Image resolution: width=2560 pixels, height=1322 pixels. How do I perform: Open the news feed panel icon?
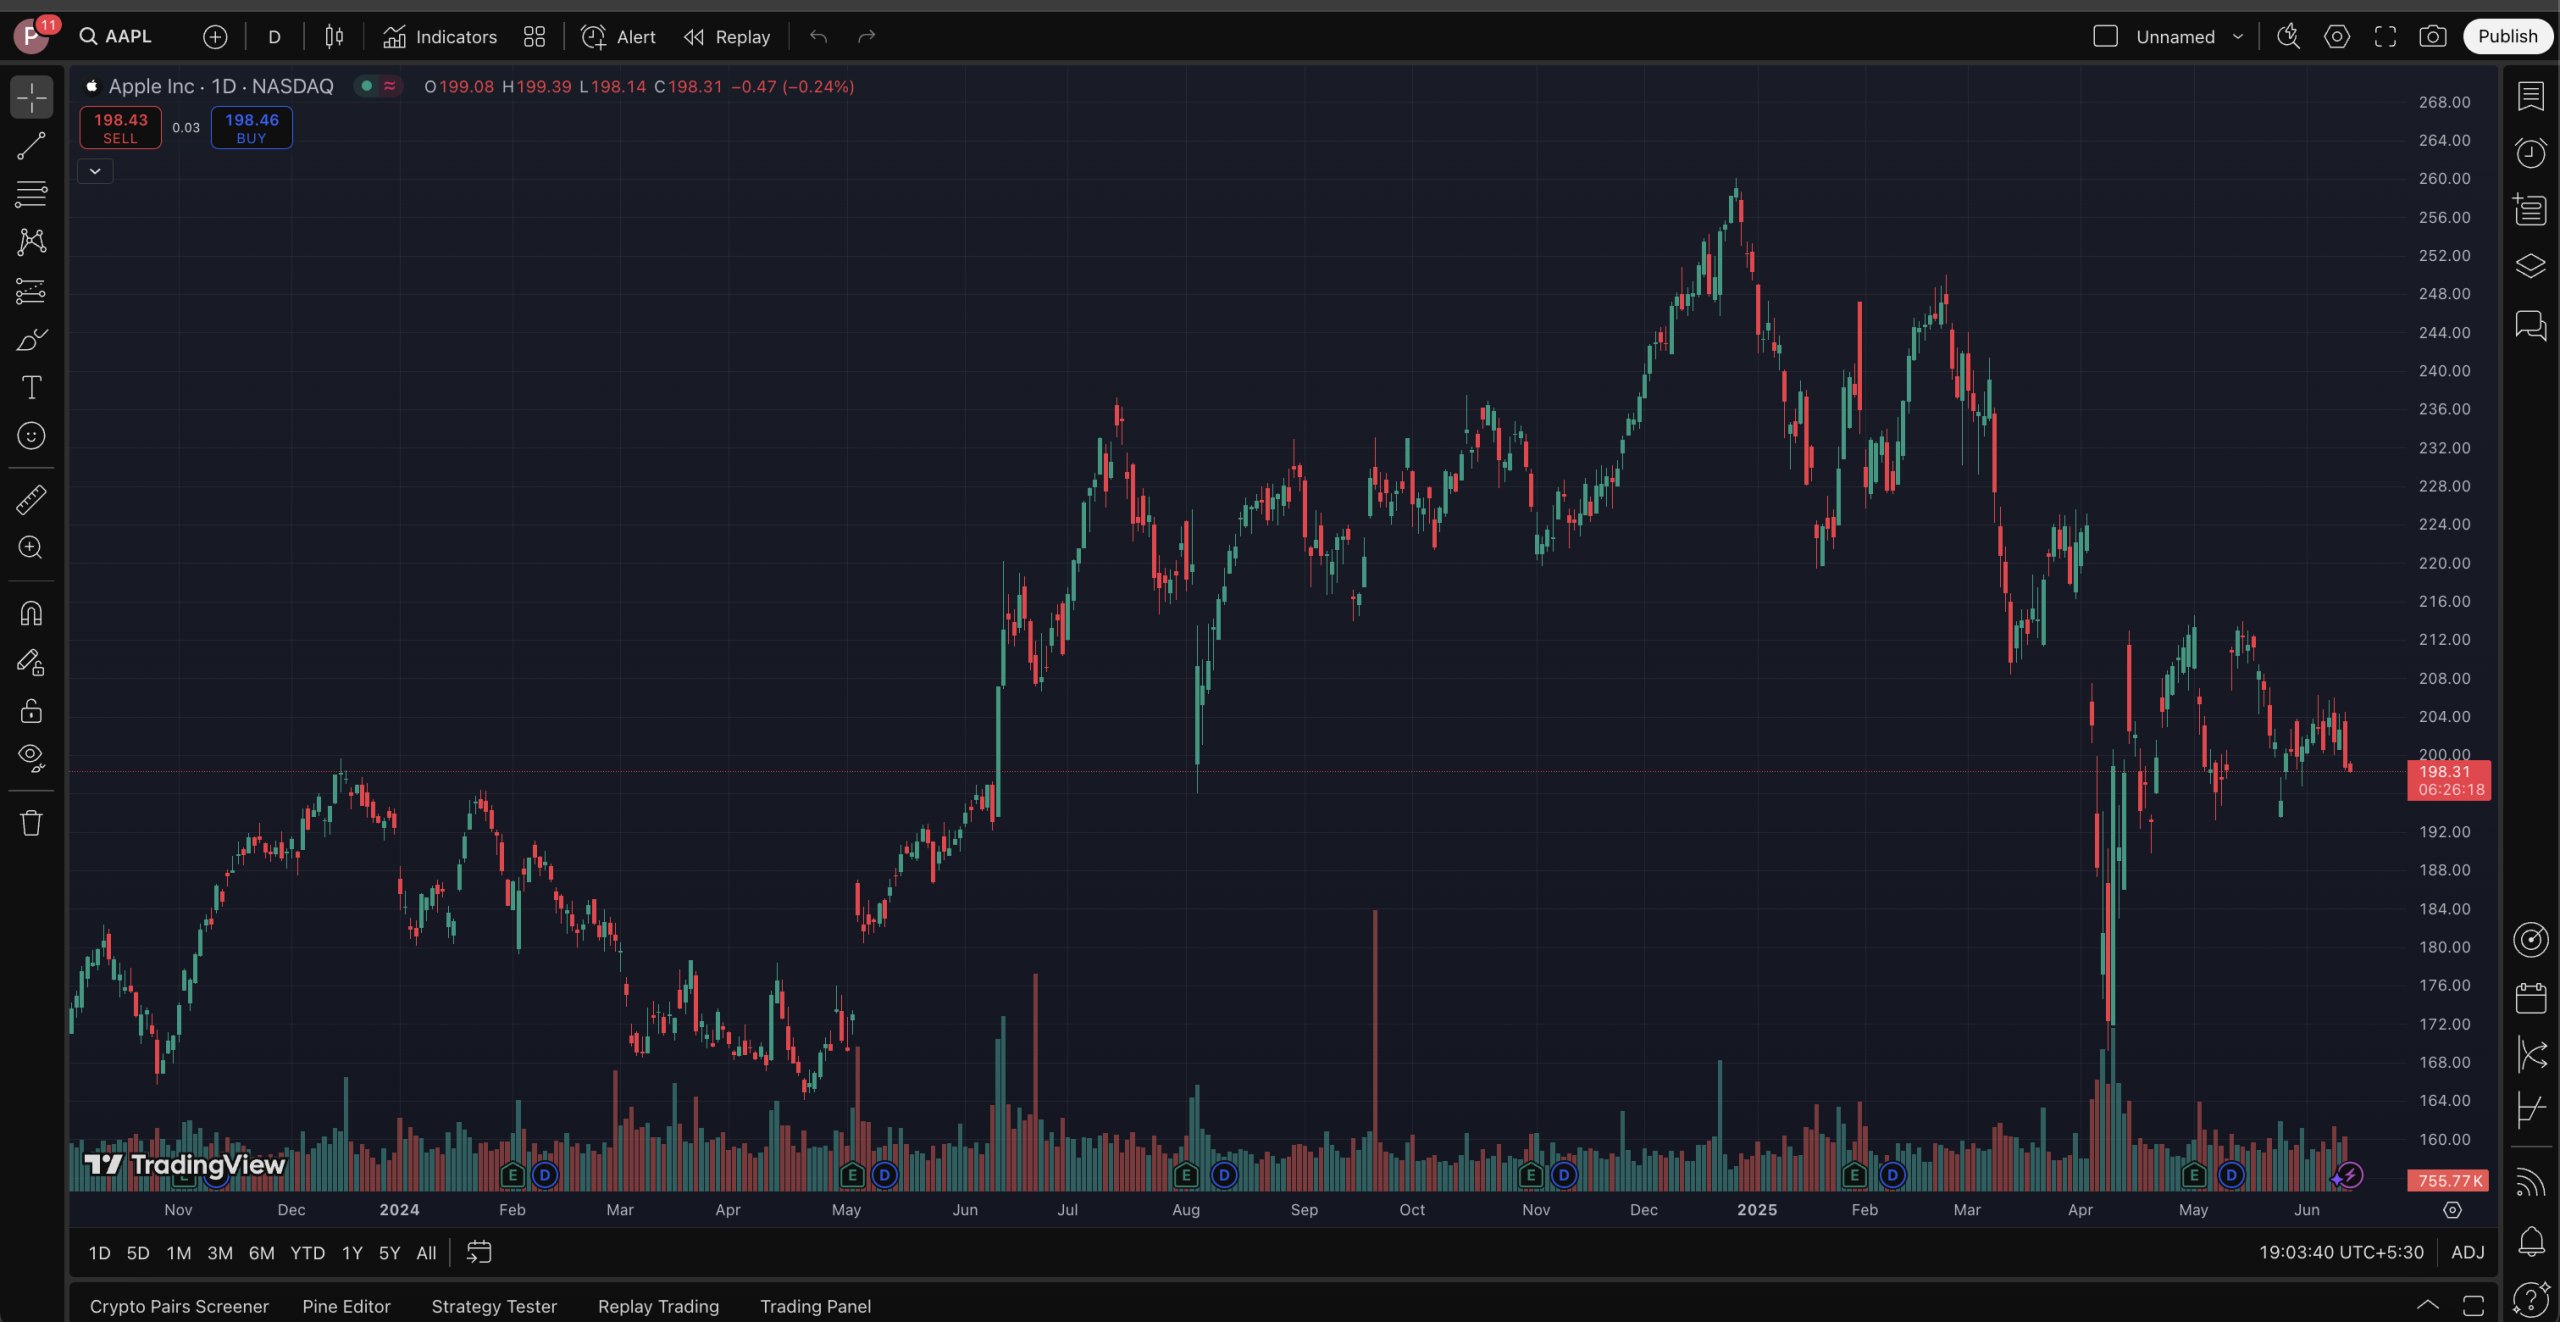2530,210
